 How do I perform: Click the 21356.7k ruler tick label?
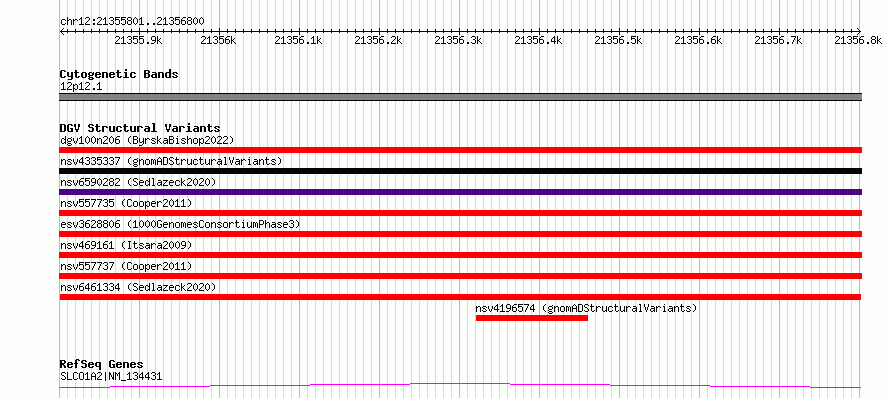pos(778,40)
